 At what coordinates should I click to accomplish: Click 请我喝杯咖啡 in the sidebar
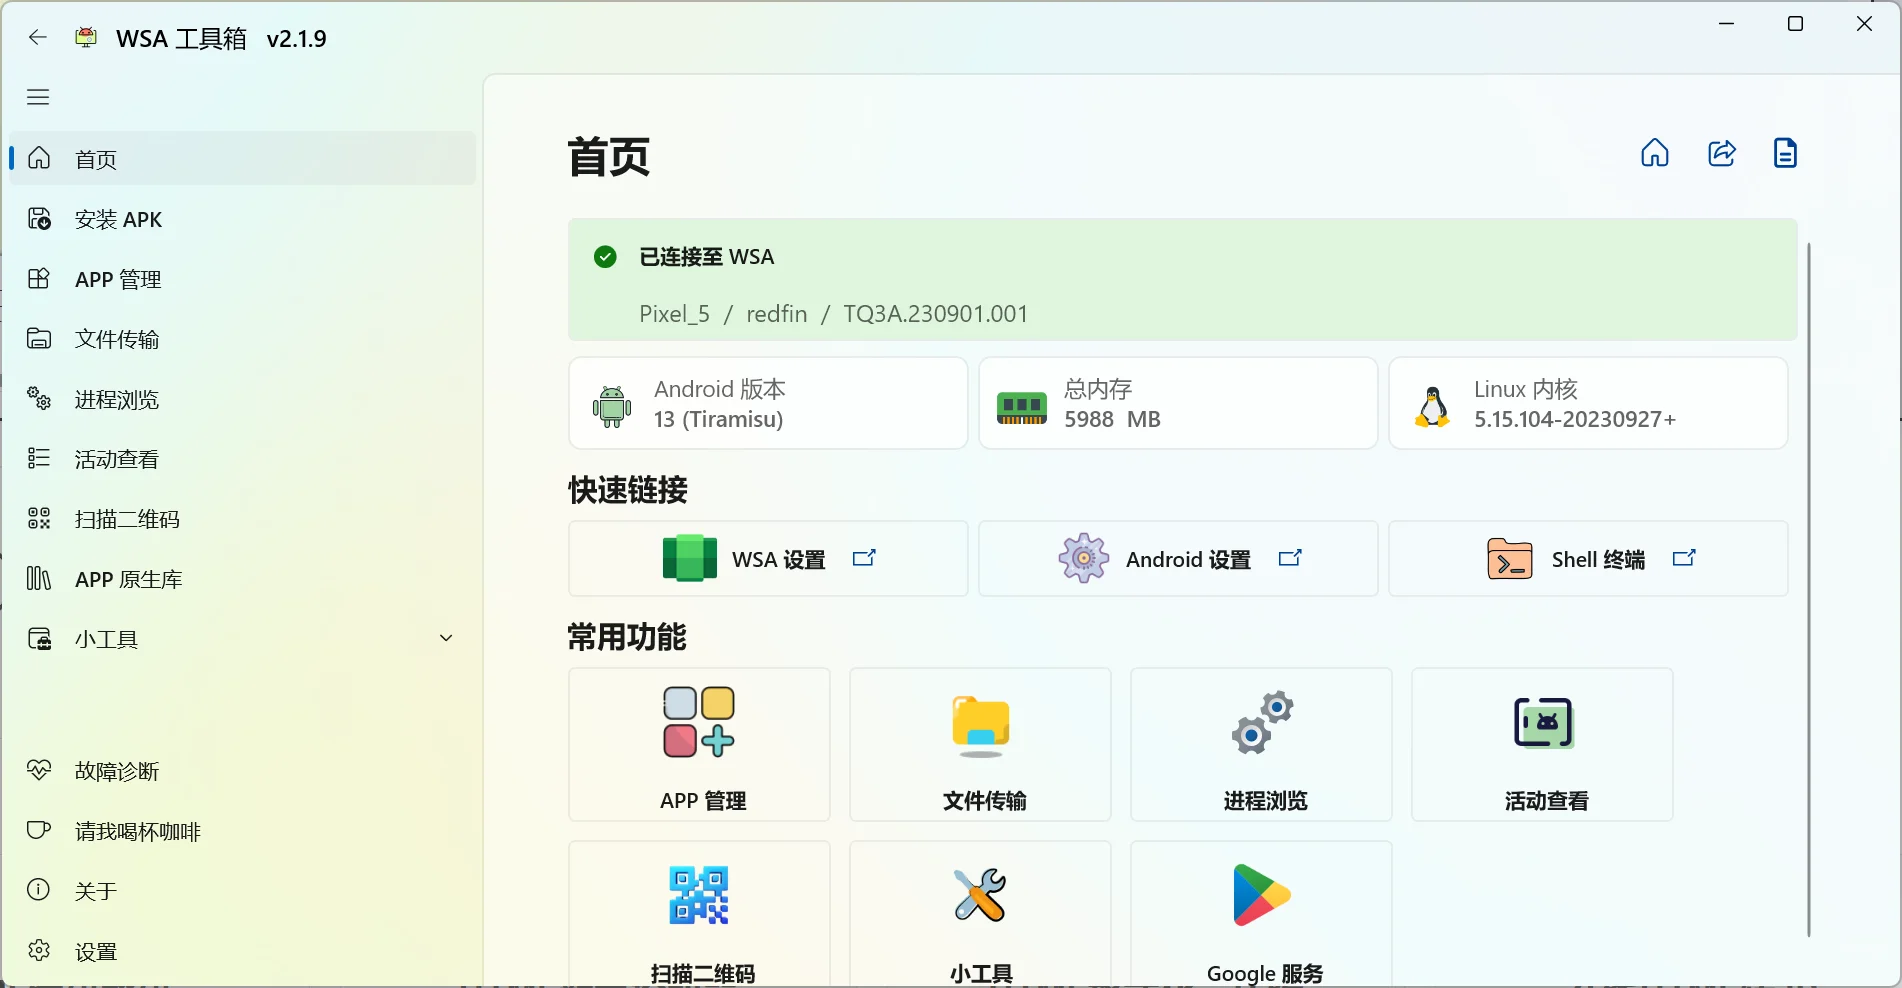(x=136, y=831)
